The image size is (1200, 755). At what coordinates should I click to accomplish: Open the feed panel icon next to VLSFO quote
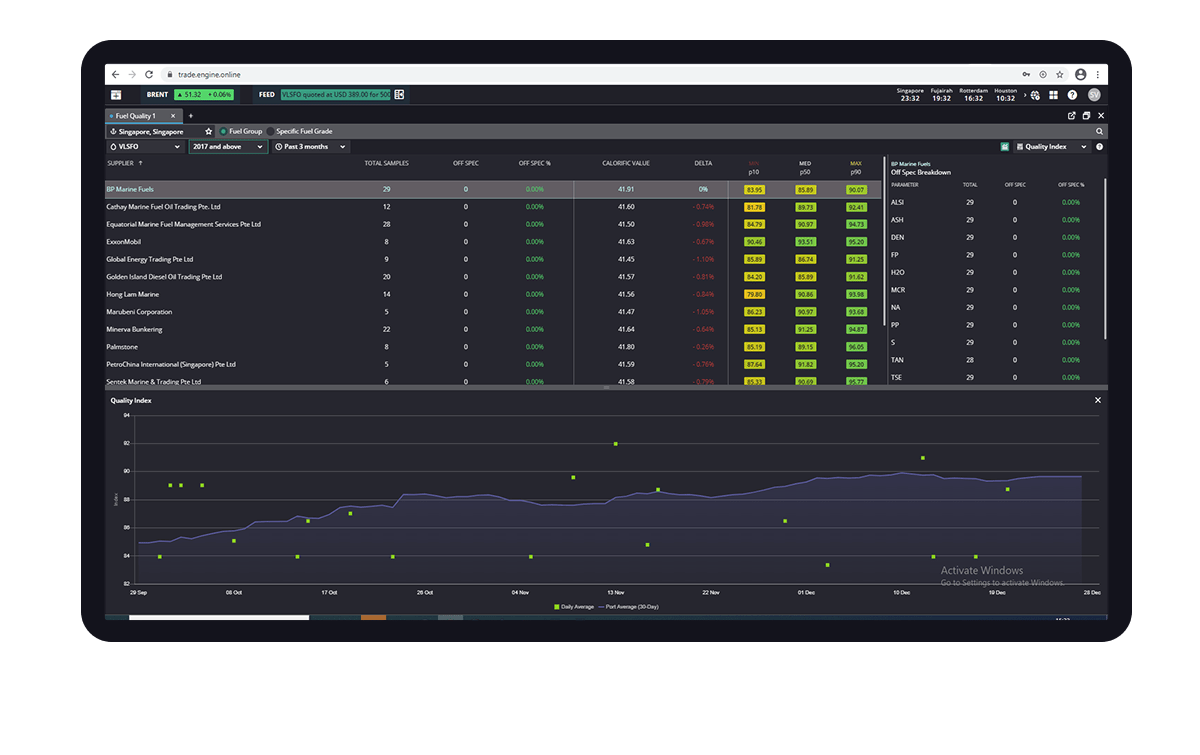(399, 95)
